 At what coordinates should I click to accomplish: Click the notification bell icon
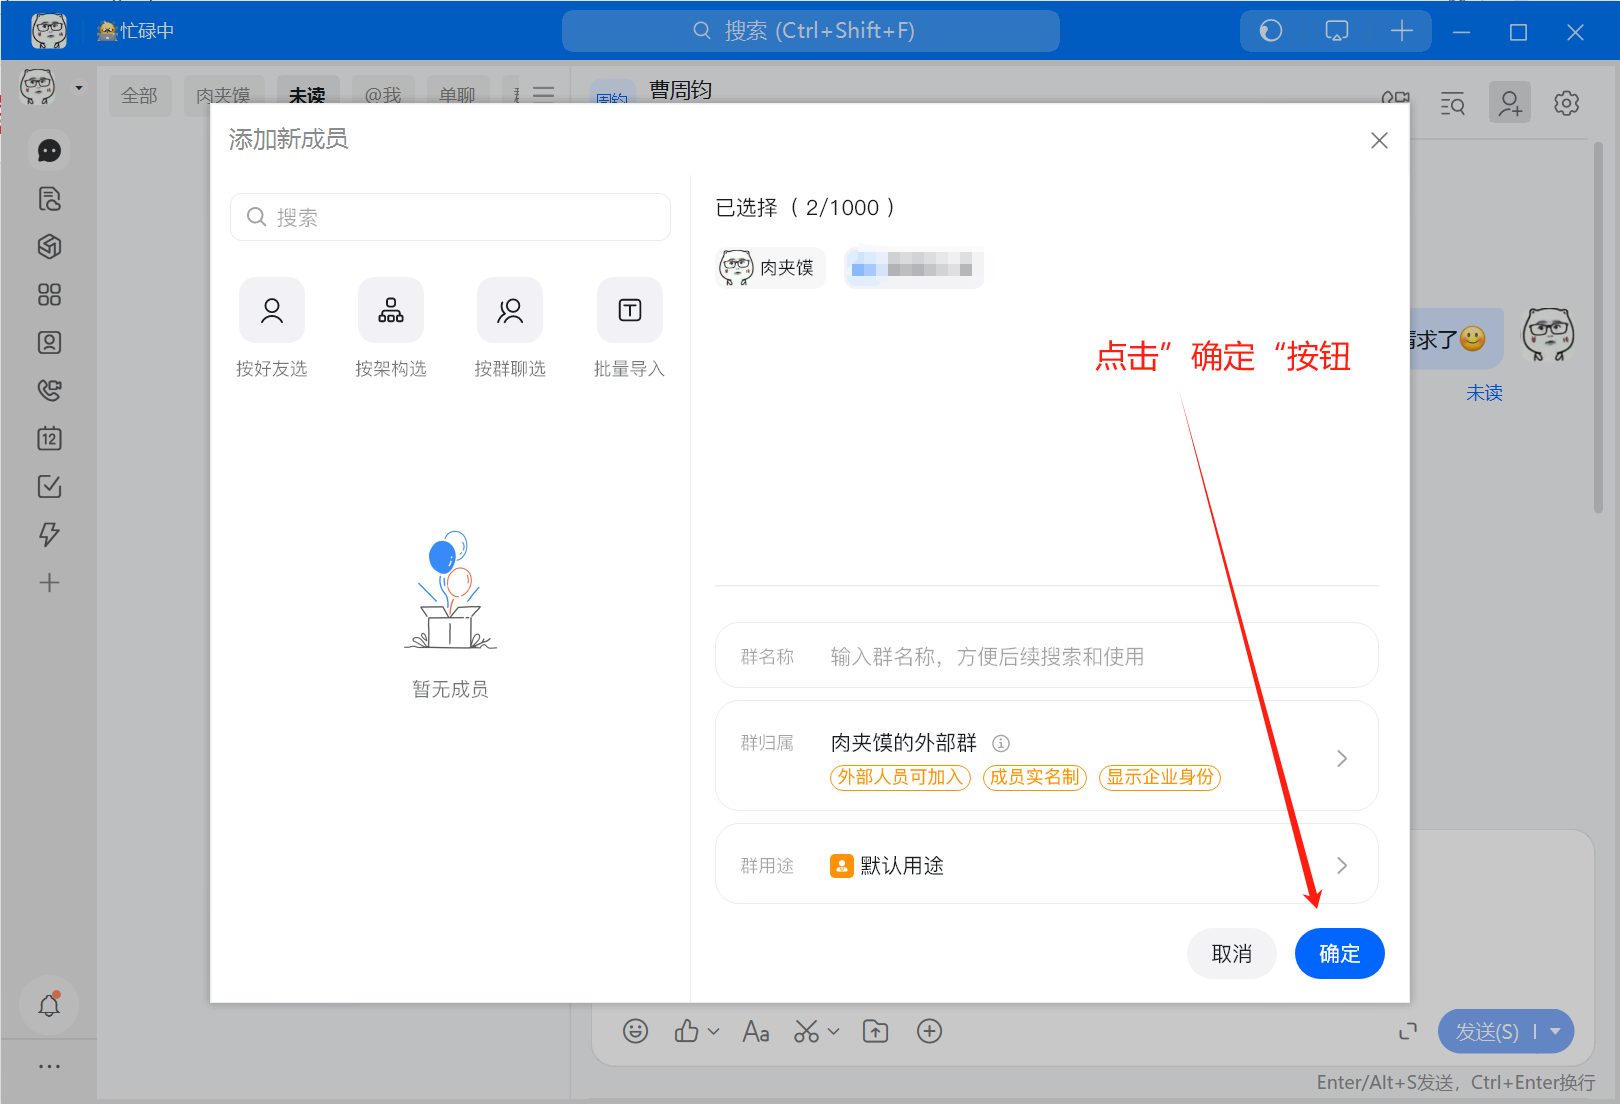(49, 1005)
